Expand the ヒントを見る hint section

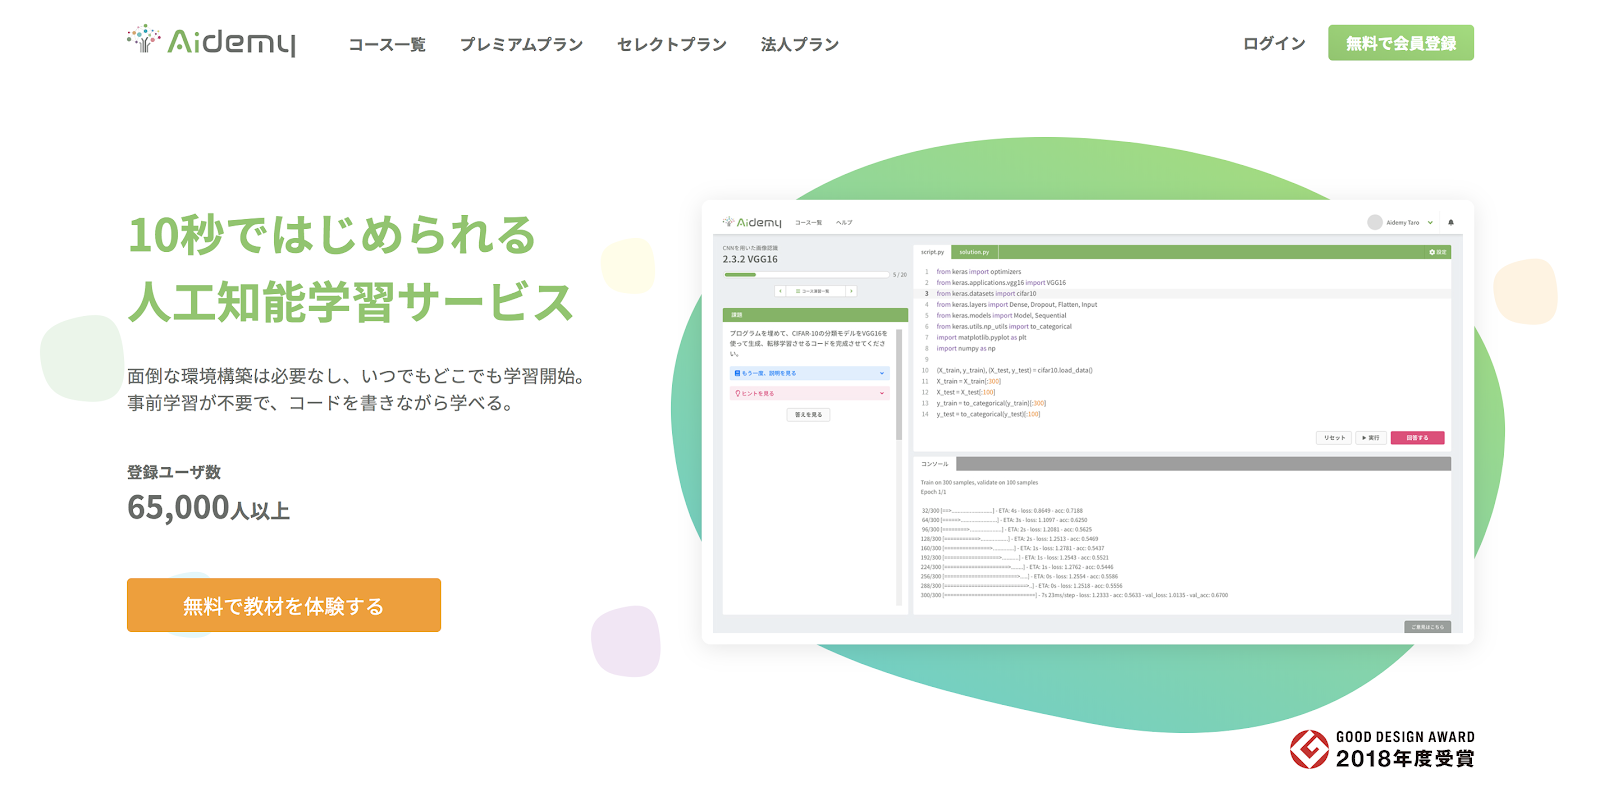tap(809, 393)
